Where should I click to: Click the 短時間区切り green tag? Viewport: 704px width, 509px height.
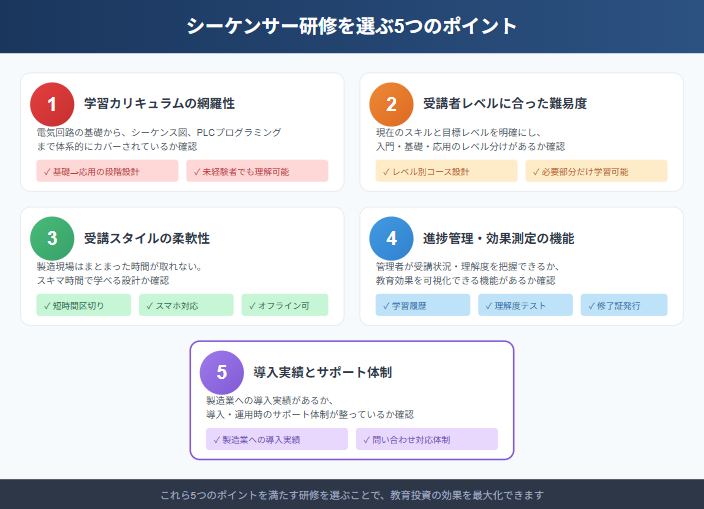click(84, 305)
